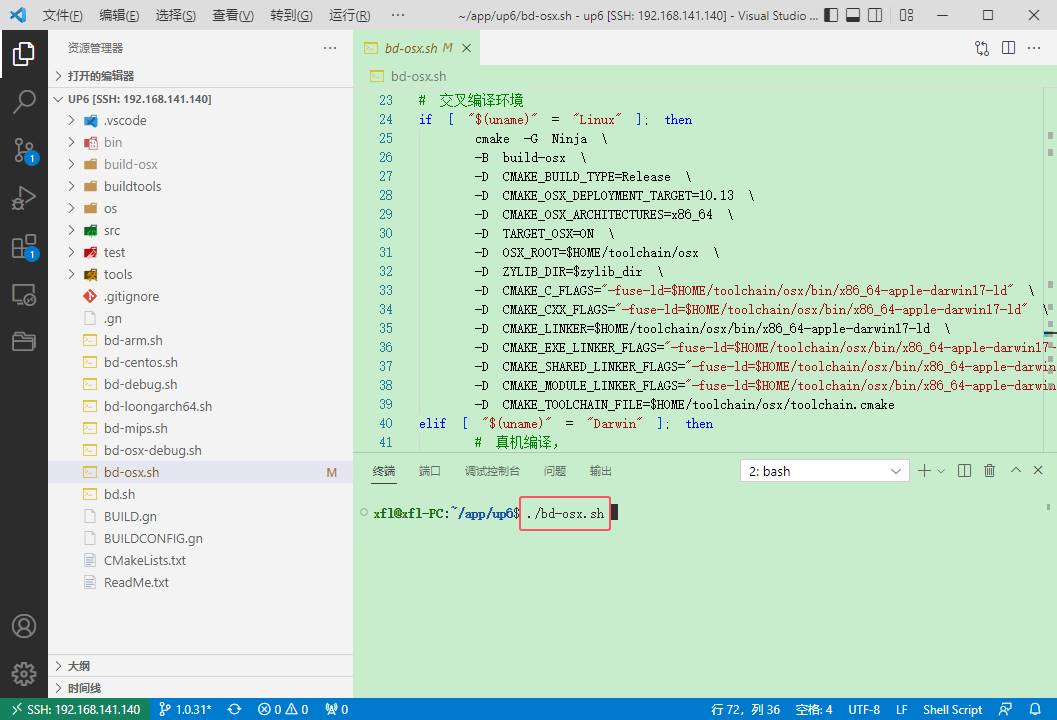1057x720 pixels.
Task: Open Extensions view in activity bar
Action: (x=24, y=247)
